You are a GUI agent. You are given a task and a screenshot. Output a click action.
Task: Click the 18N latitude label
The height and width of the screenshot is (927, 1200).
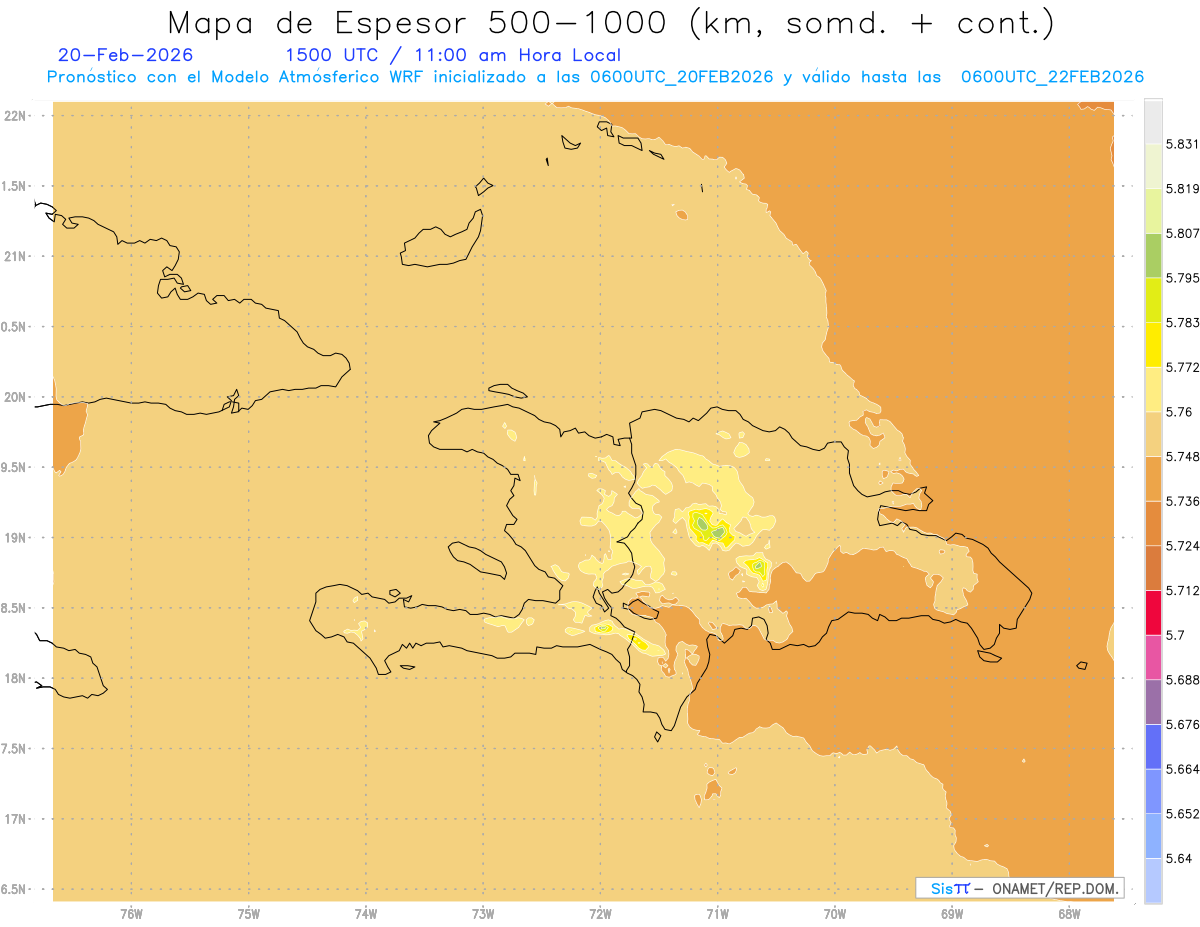tap(15, 679)
